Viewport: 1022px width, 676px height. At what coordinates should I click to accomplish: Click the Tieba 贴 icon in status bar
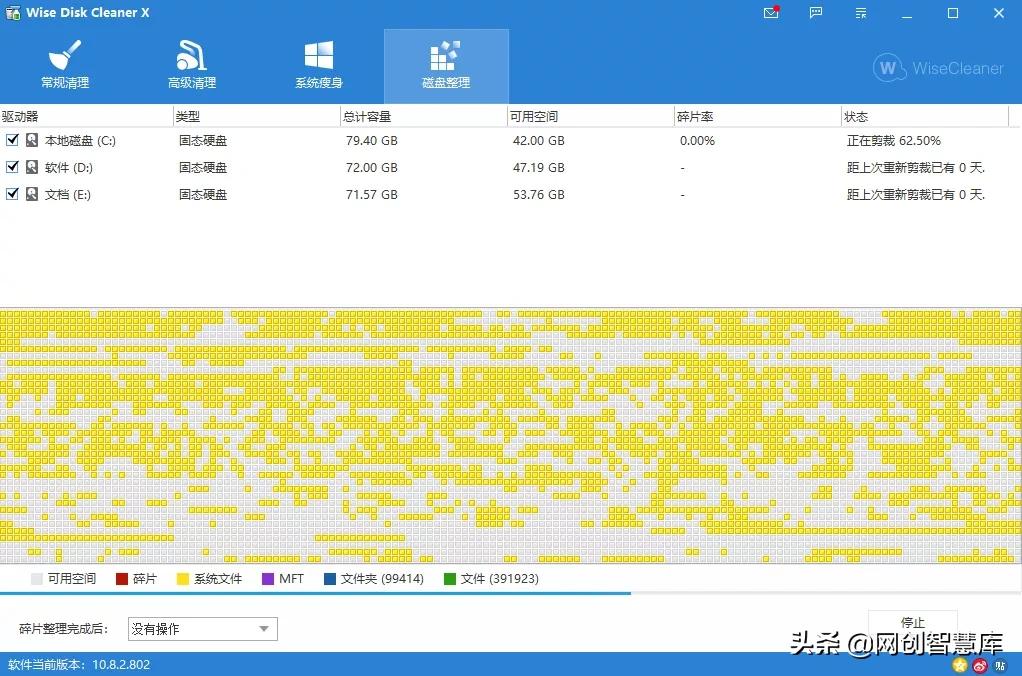pyautogui.click(x=1000, y=665)
